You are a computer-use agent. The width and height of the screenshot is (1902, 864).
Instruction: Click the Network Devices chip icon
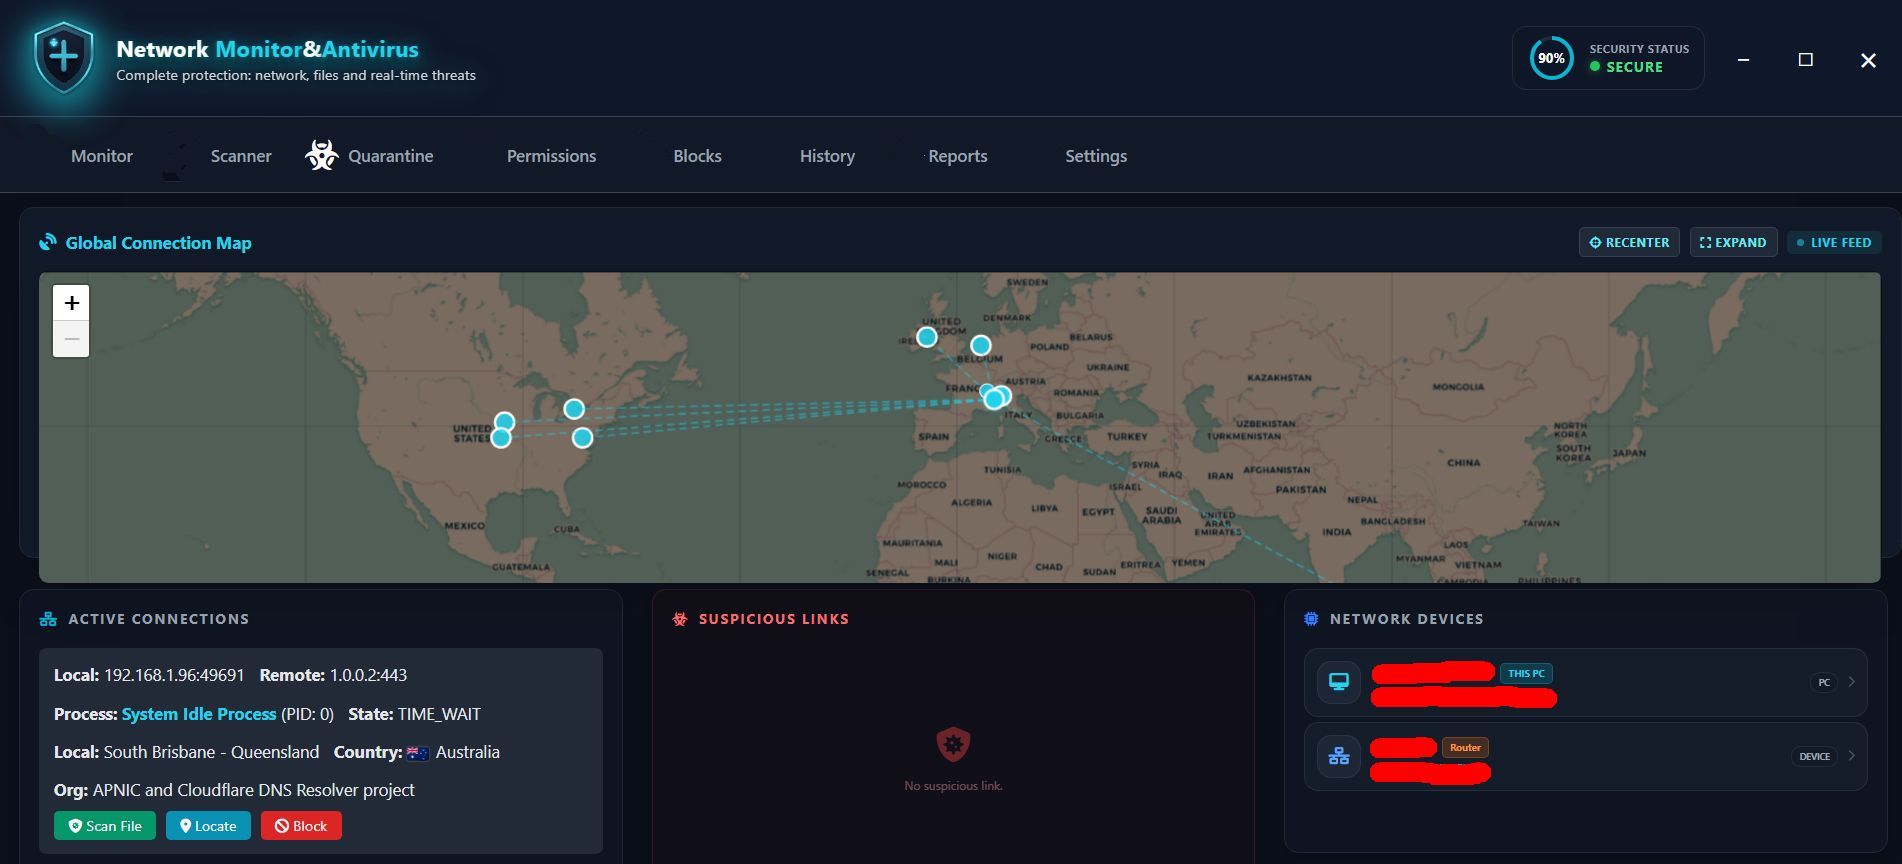(x=1311, y=619)
